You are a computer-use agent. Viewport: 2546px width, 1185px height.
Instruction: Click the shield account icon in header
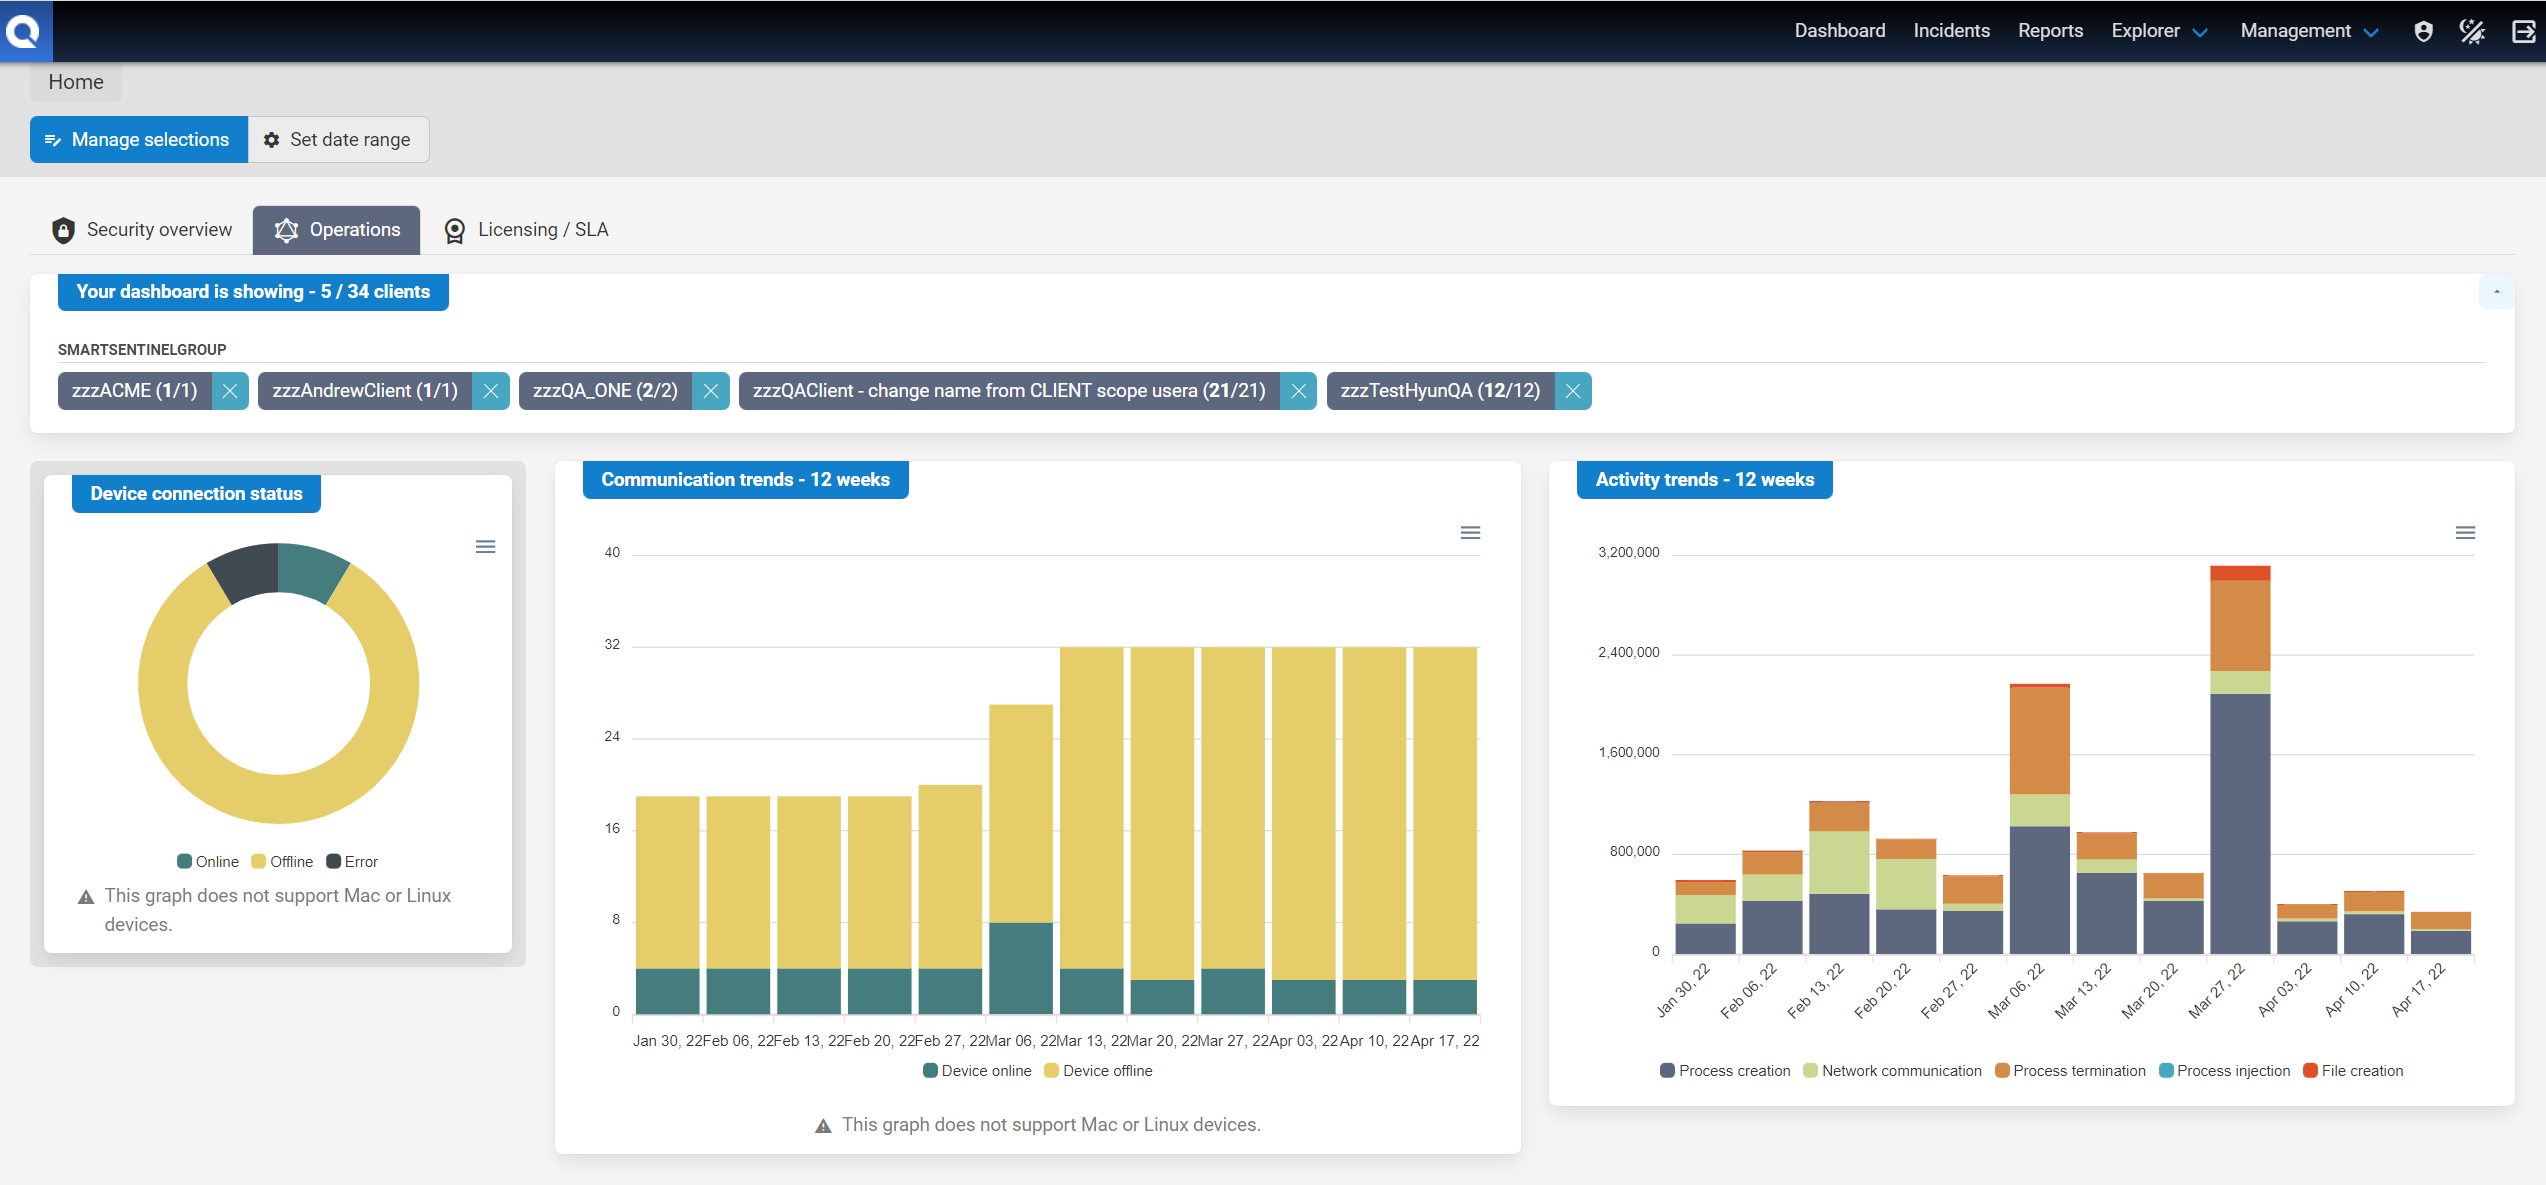(x=2423, y=31)
